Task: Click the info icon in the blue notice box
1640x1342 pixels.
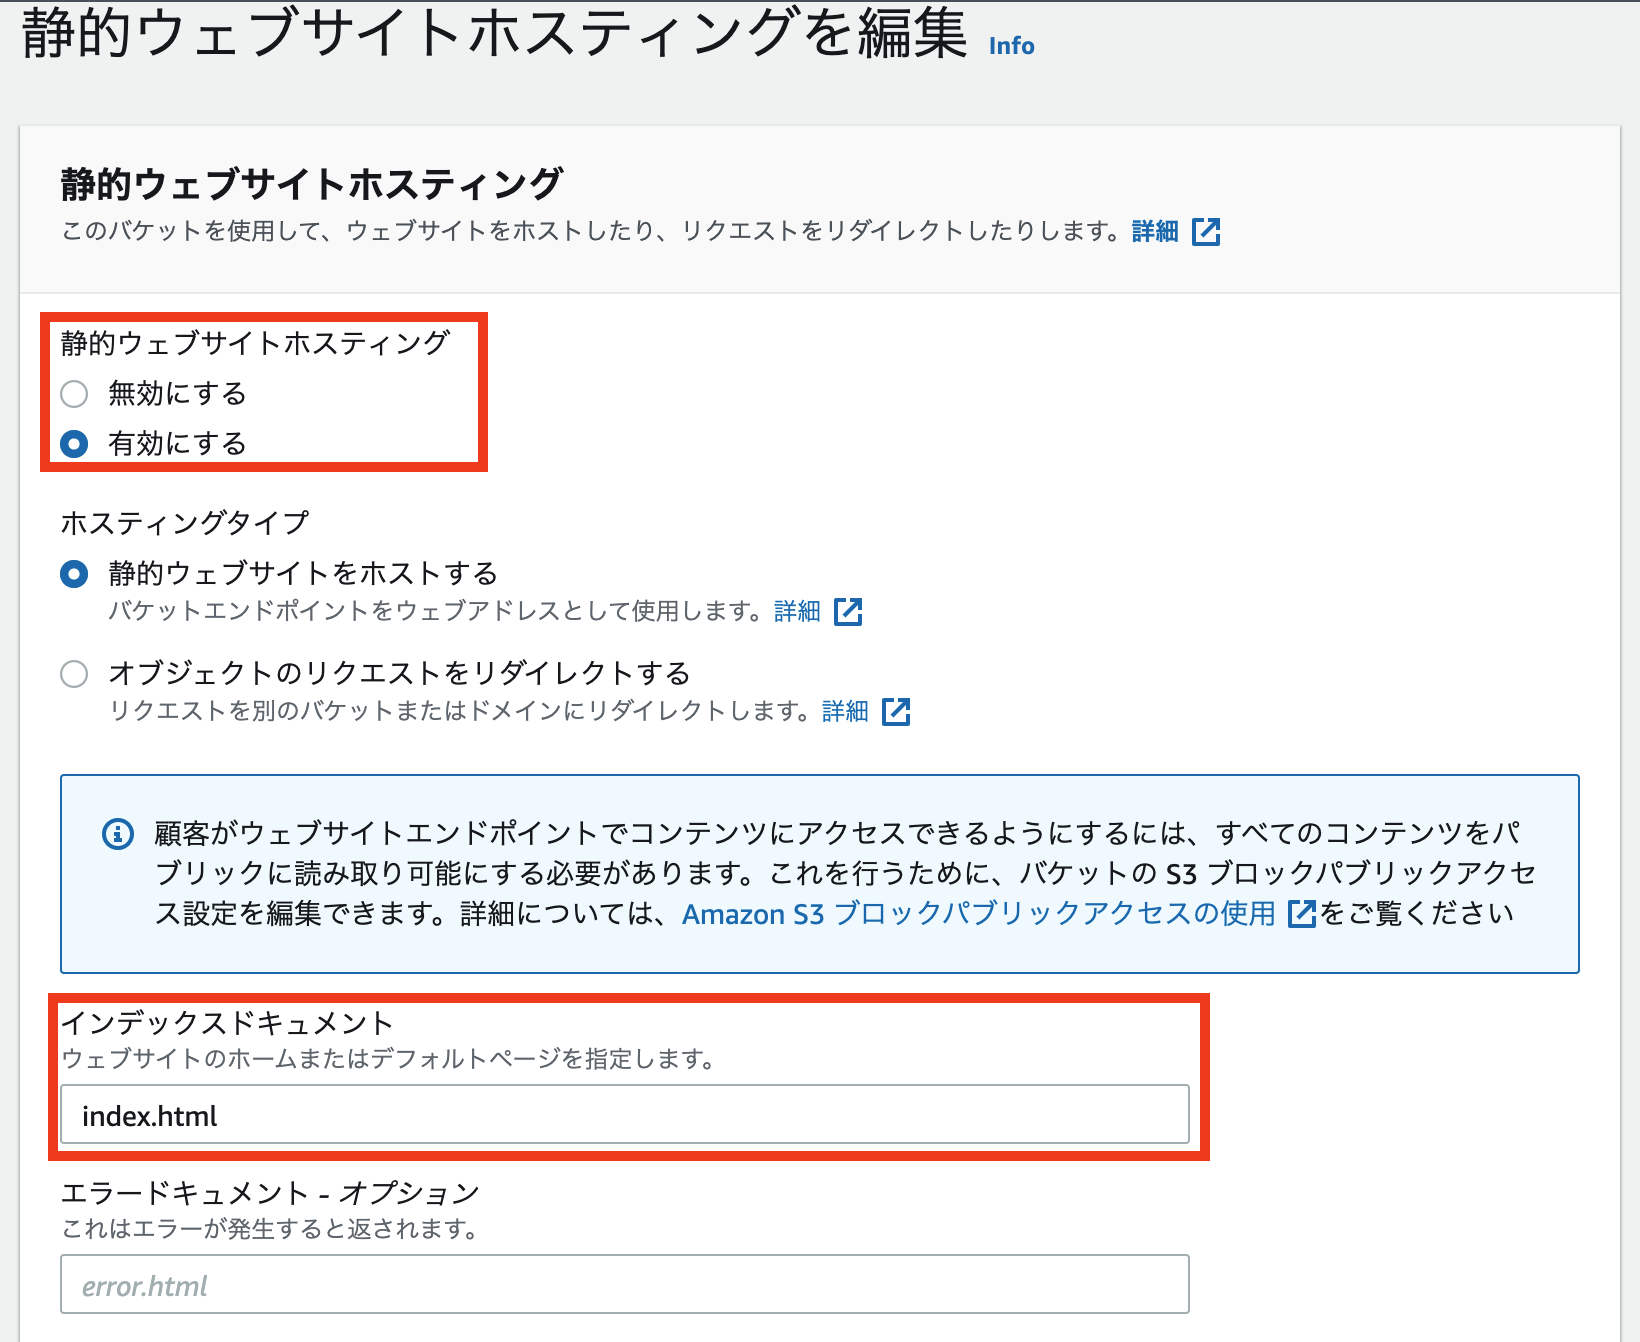Action: pos(119,833)
